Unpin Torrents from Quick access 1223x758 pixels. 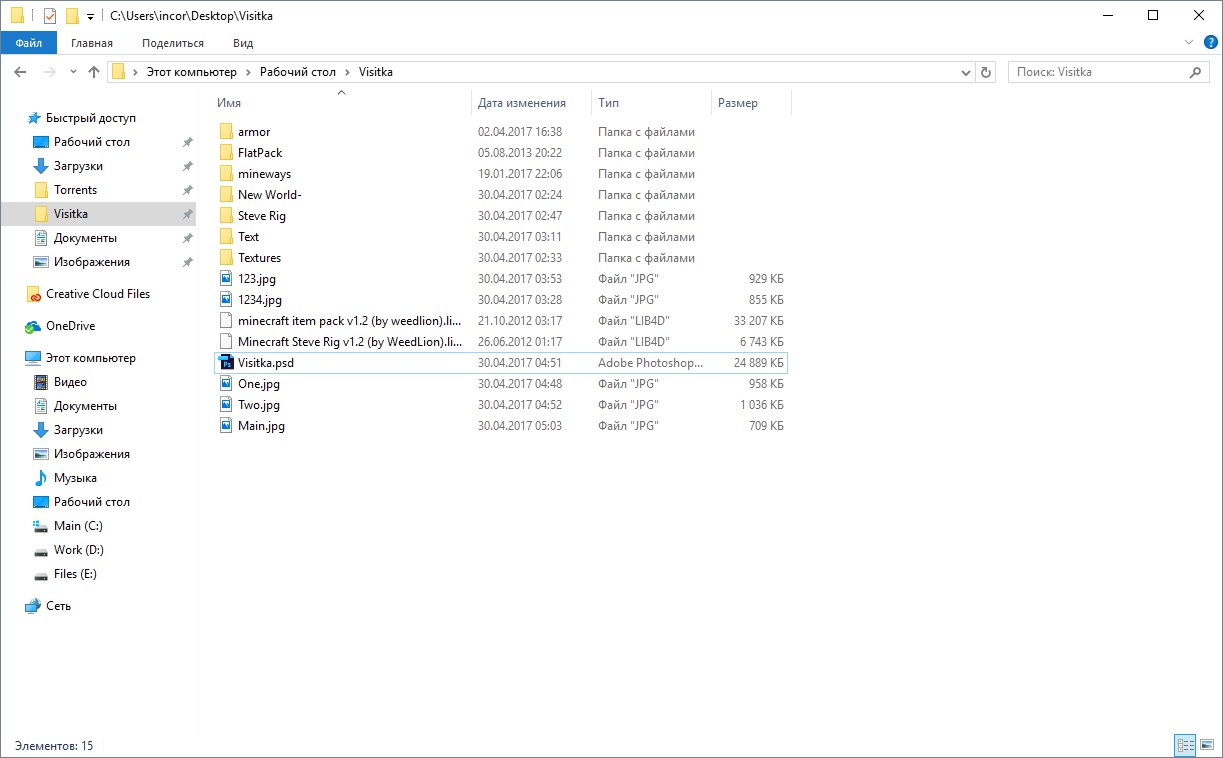coord(187,190)
